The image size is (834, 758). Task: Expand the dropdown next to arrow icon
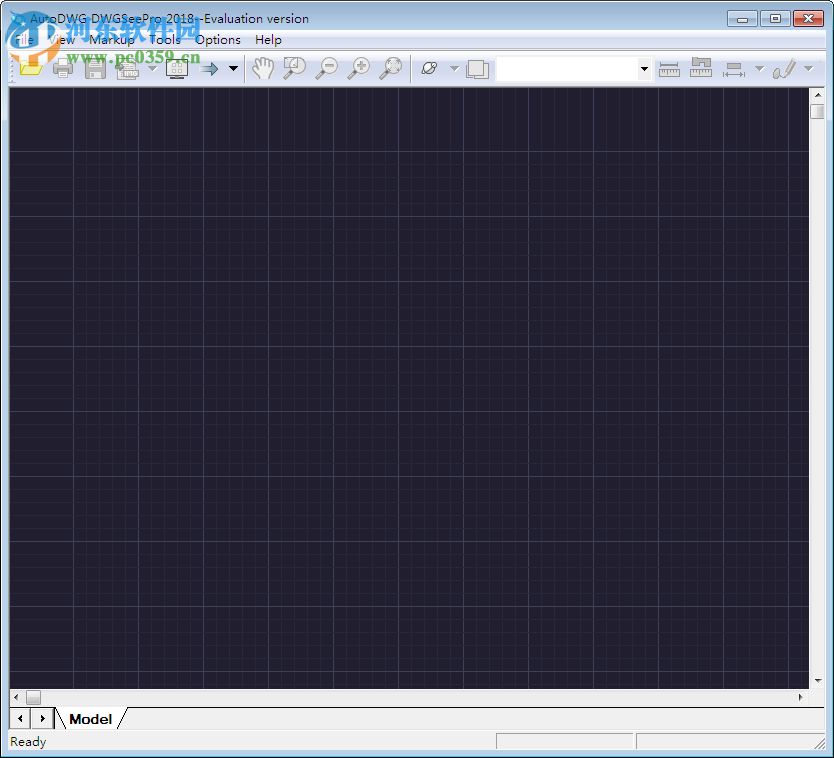(233, 68)
